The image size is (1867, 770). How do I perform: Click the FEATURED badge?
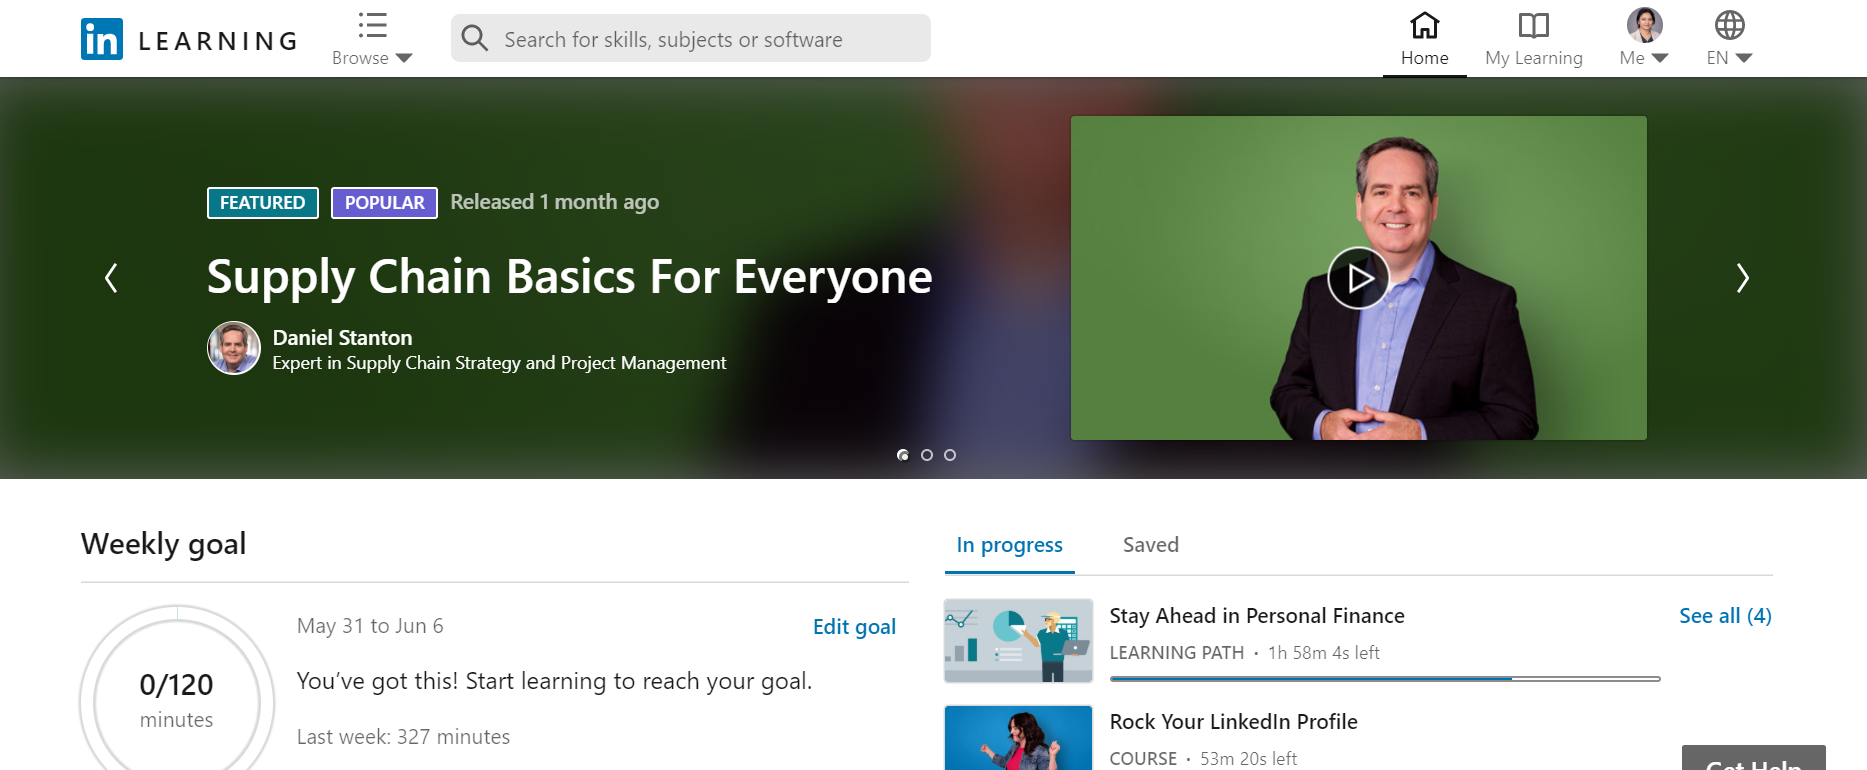click(263, 203)
